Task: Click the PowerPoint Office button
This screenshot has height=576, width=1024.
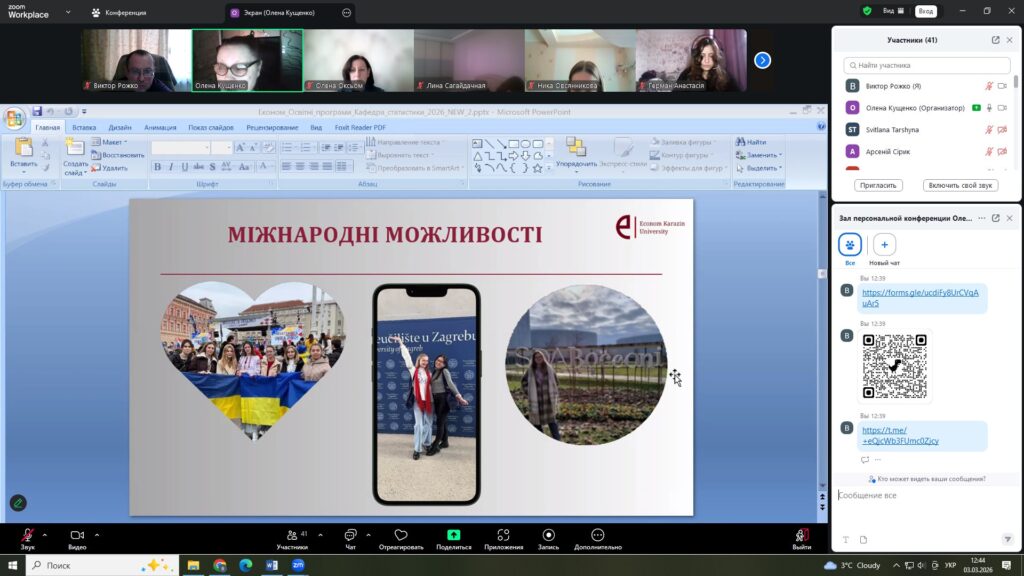Action: point(14,119)
